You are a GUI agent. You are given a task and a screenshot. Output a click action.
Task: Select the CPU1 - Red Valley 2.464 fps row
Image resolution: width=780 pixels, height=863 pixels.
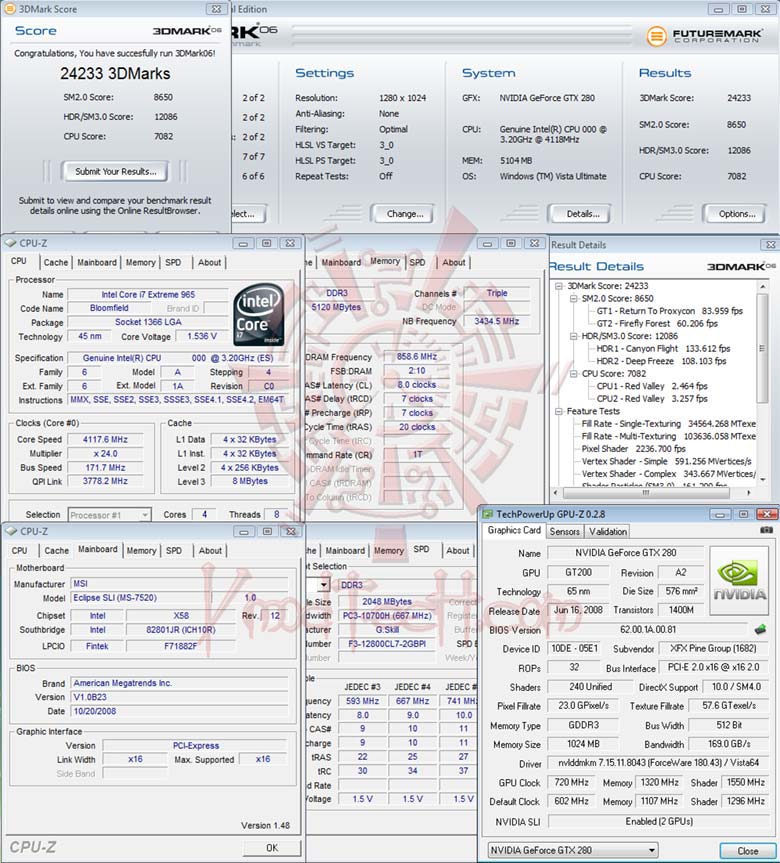coord(652,386)
